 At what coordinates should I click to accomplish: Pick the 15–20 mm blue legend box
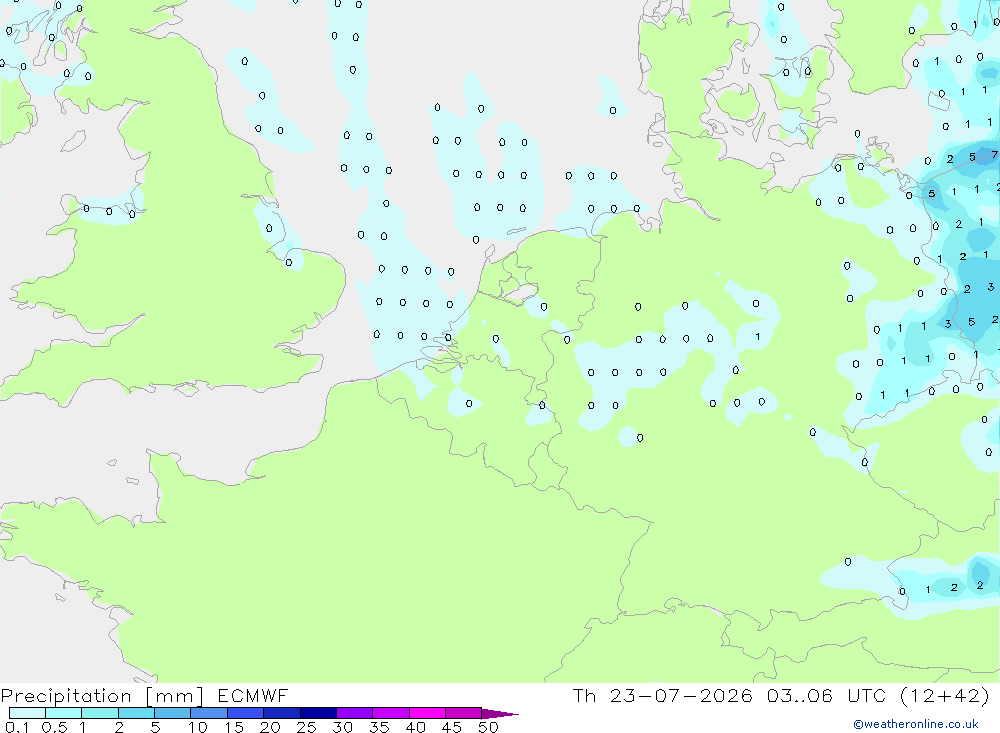[245, 713]
